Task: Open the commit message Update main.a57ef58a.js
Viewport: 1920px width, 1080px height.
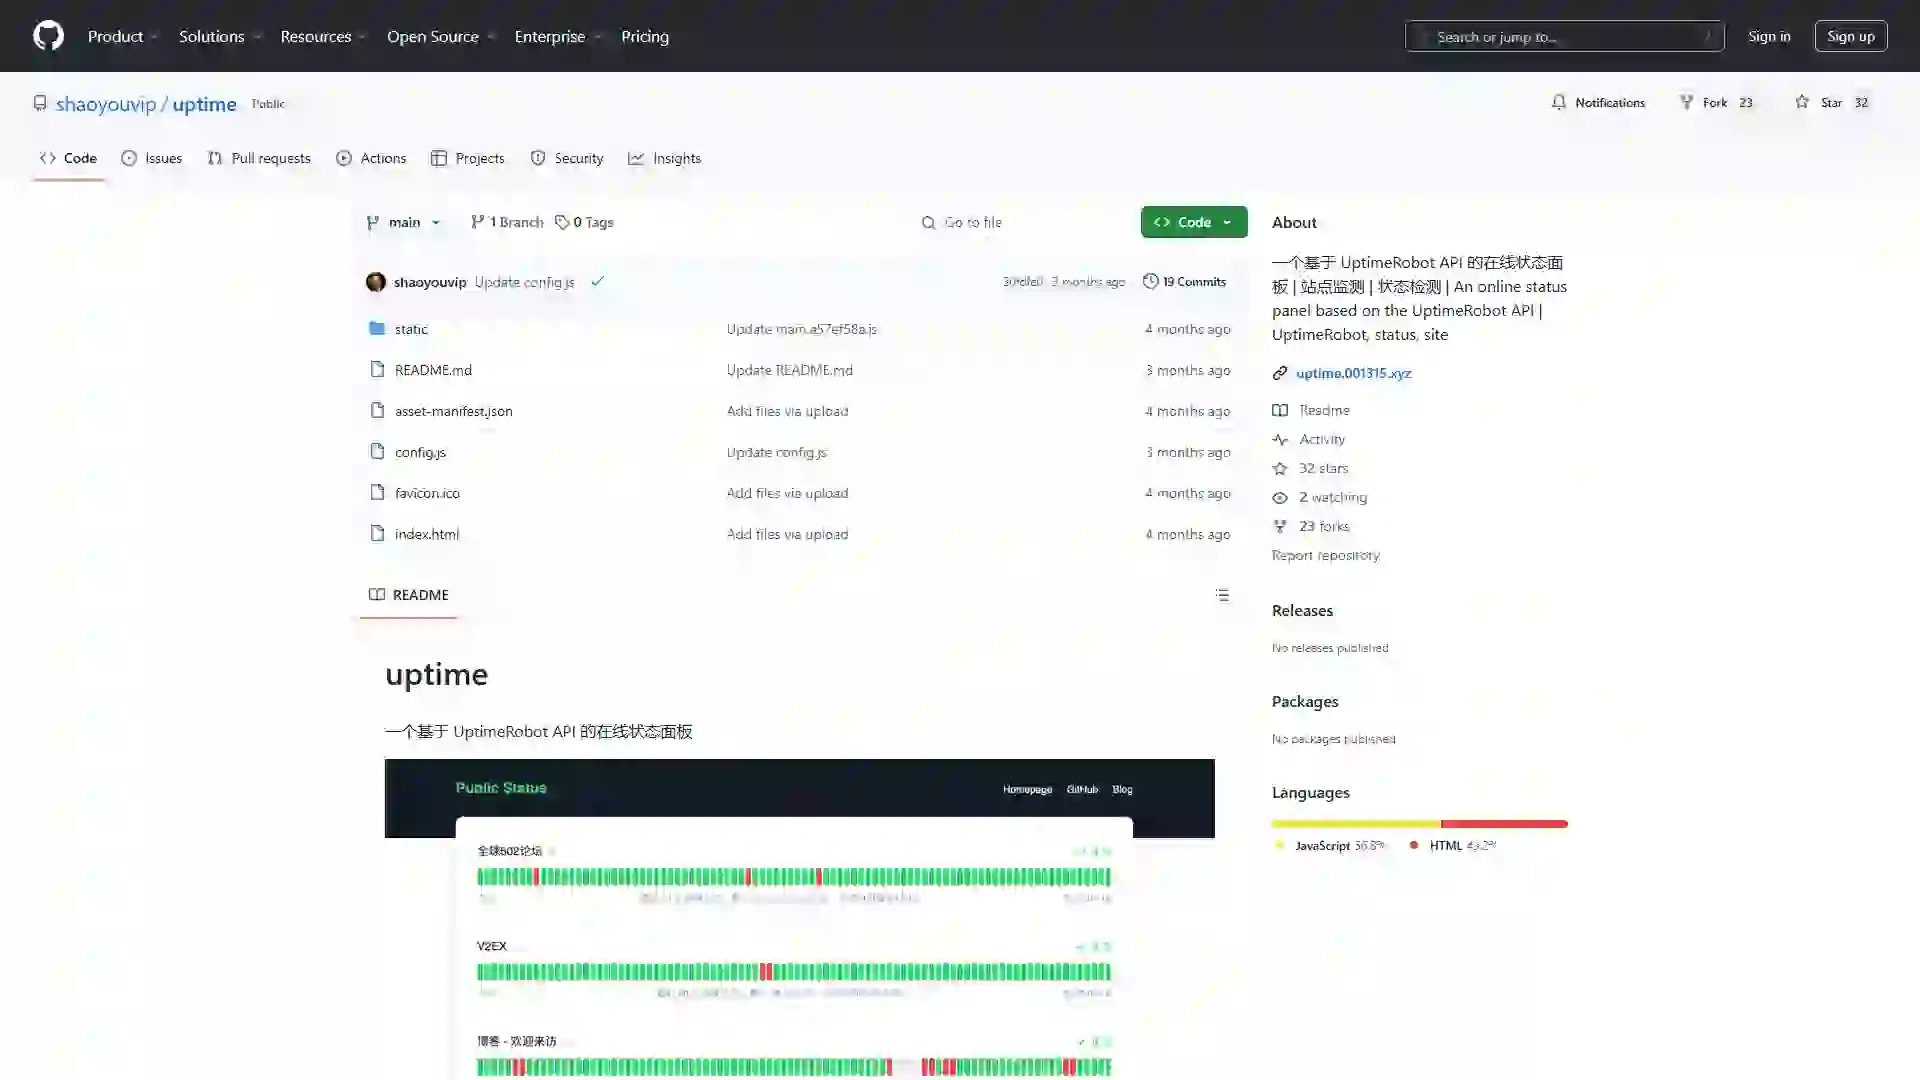Action: pos(801,328)
